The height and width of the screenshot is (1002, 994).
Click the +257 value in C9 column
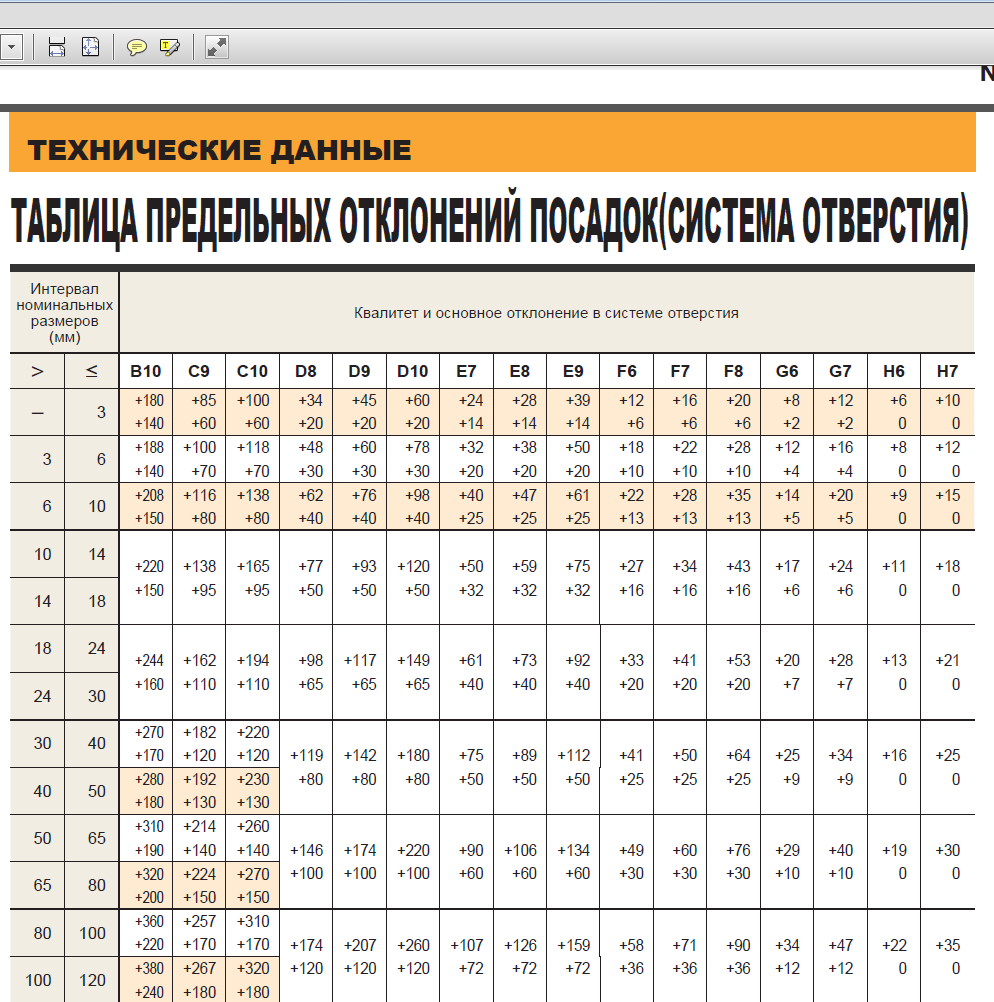pos(200,921)
